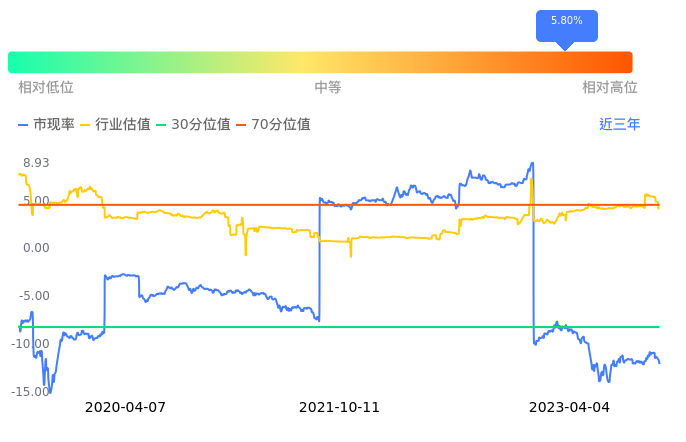Click the green 30分位值 legend line marker
The width and height of the screenshot is (686, 442).
[162, 125]
